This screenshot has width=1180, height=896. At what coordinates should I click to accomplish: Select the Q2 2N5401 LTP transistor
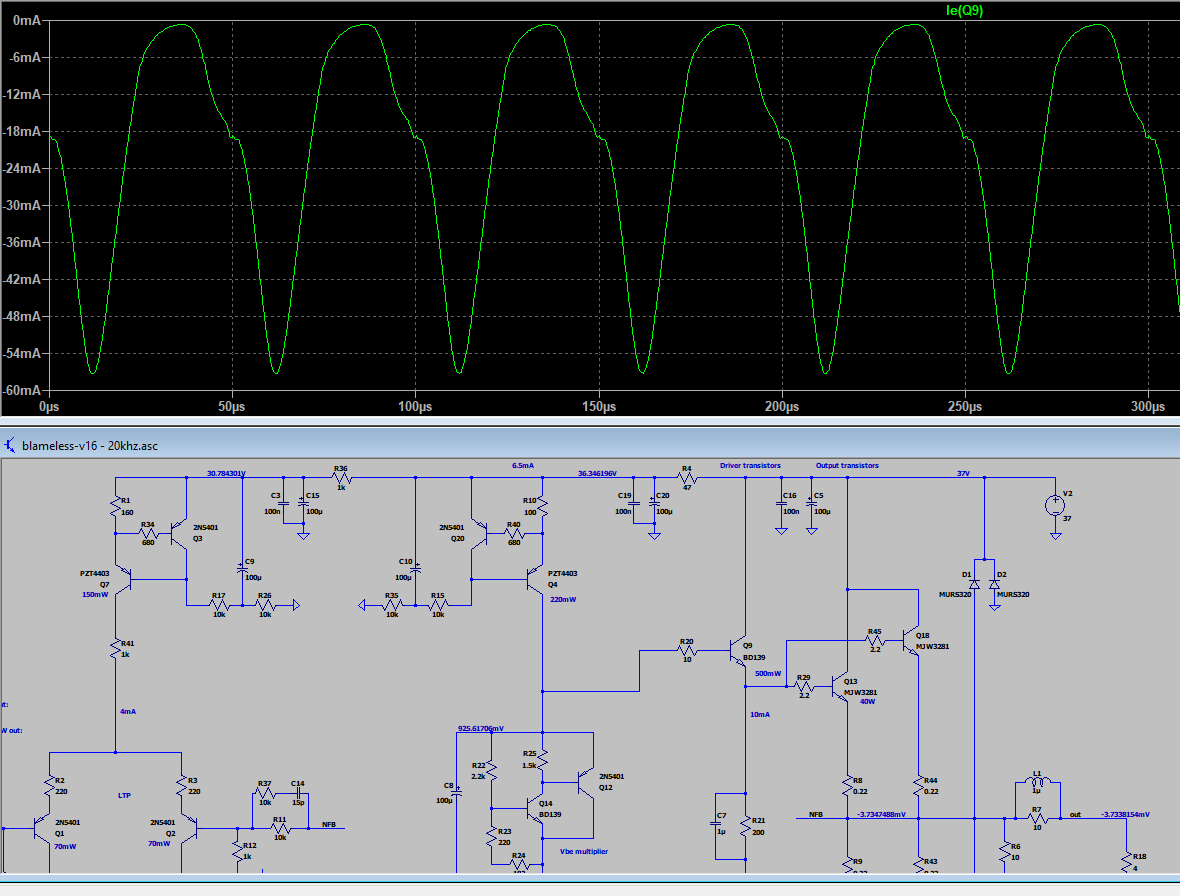(189, 829)
